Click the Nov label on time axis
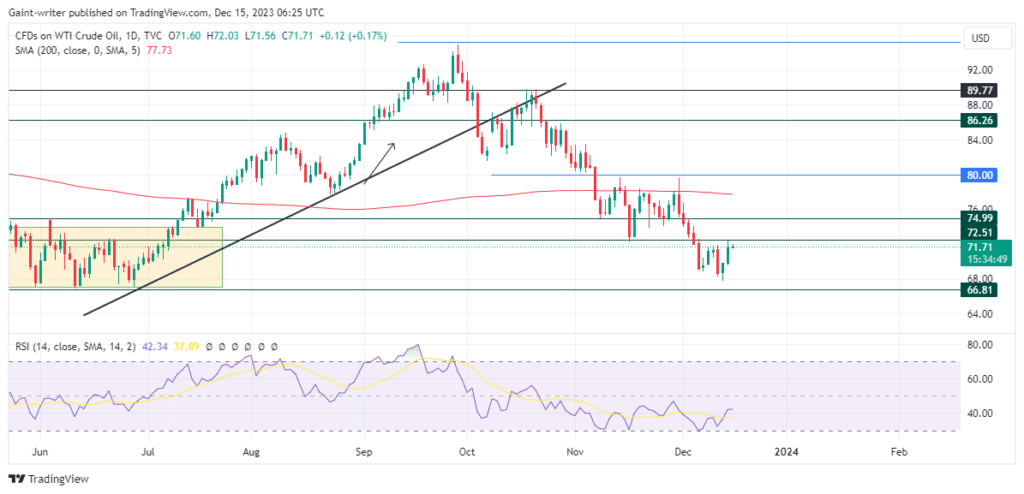Image resolution: width=1024 pixels, height=494 pixels. click(x=575, y=452)
